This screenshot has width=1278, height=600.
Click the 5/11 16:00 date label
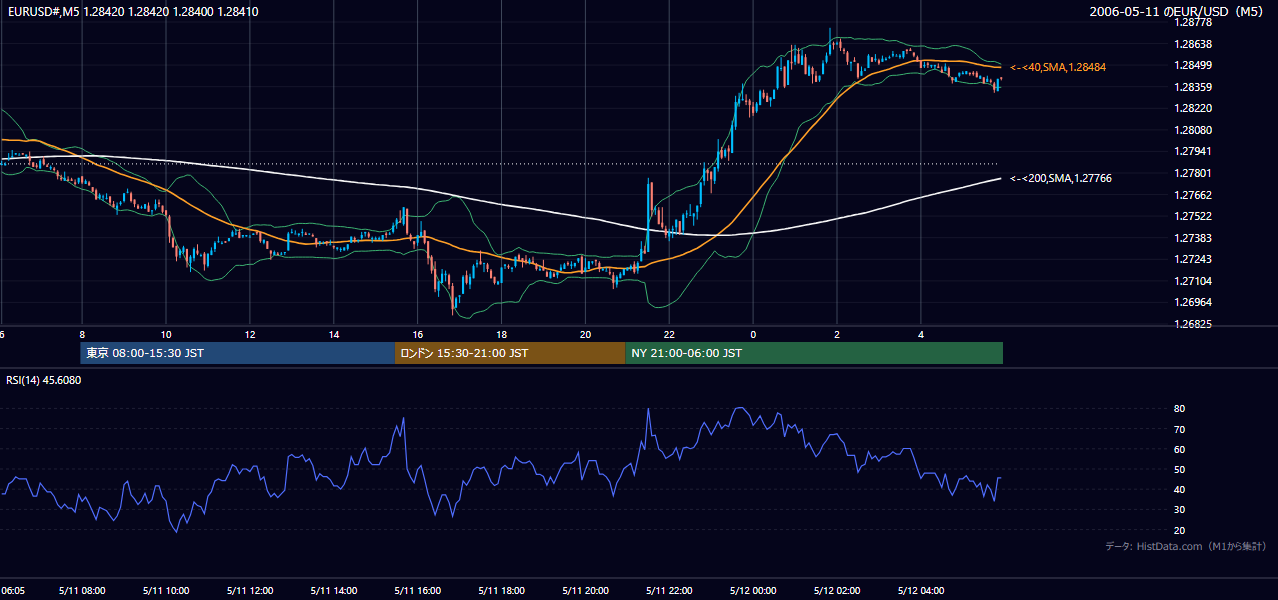click(418, 590)
